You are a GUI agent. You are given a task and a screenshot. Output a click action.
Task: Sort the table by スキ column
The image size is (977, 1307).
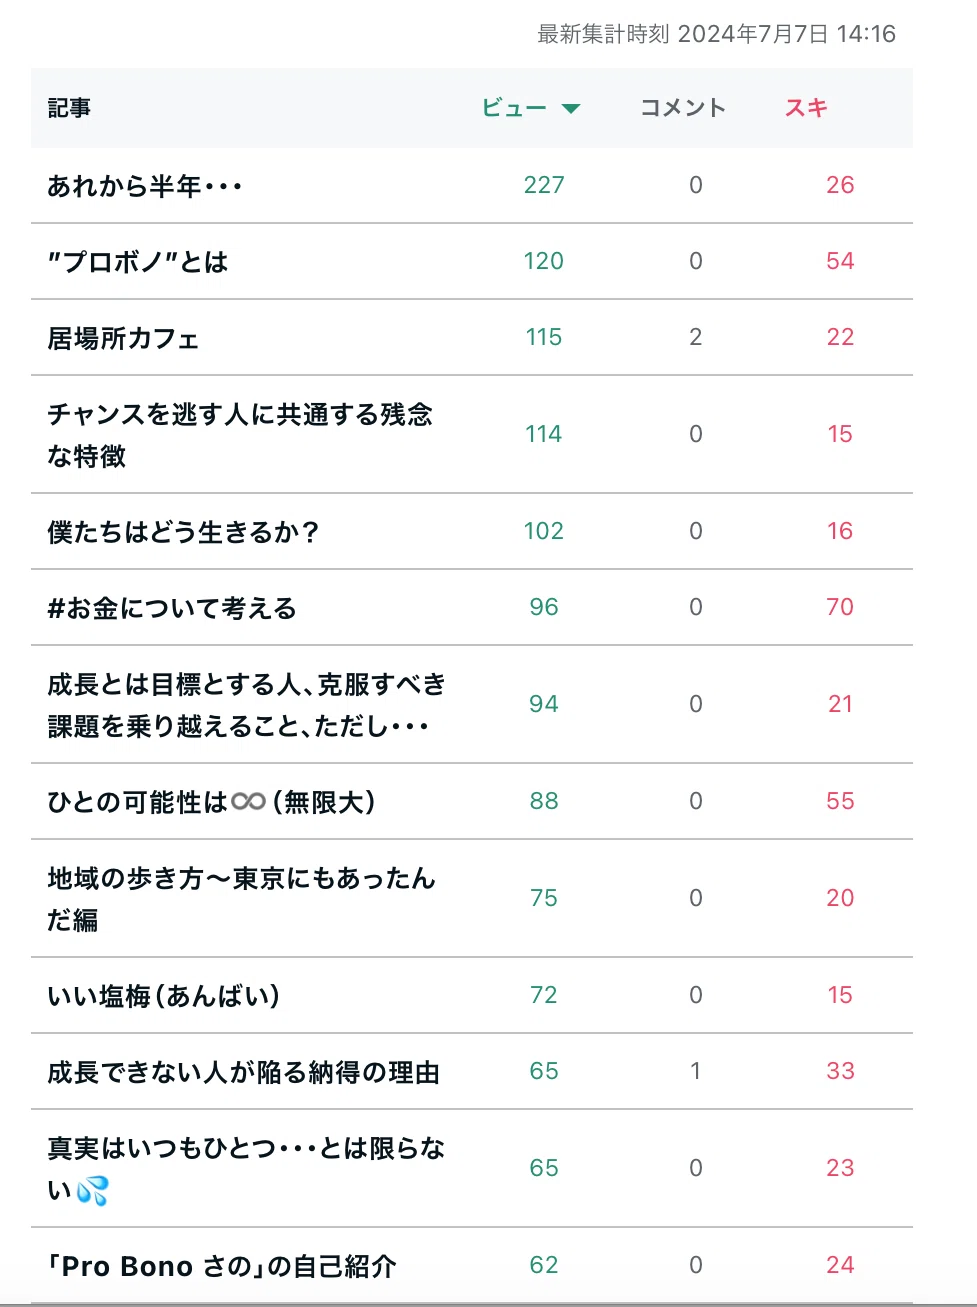pos(806,108)
